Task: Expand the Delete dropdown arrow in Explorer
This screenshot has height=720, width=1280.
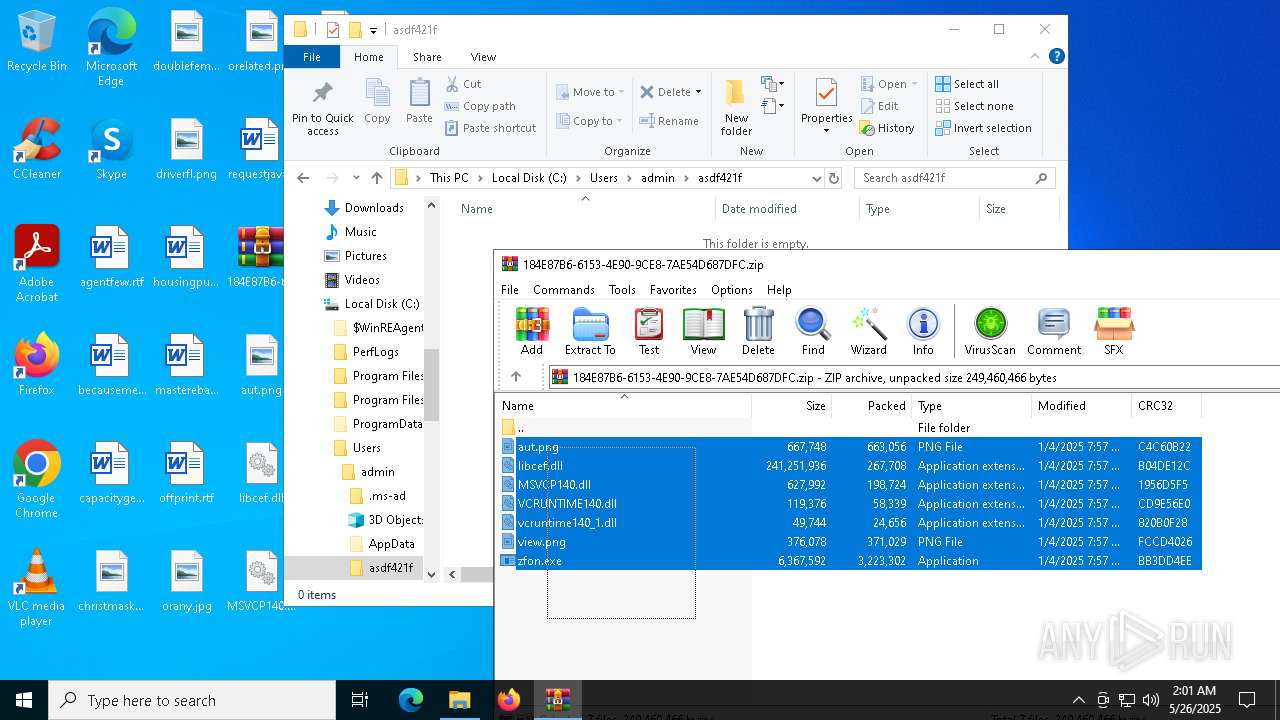Action: 698,92
